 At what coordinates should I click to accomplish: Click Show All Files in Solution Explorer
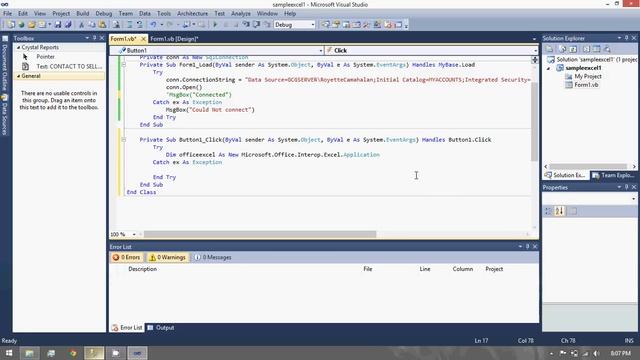click(562, 49)
